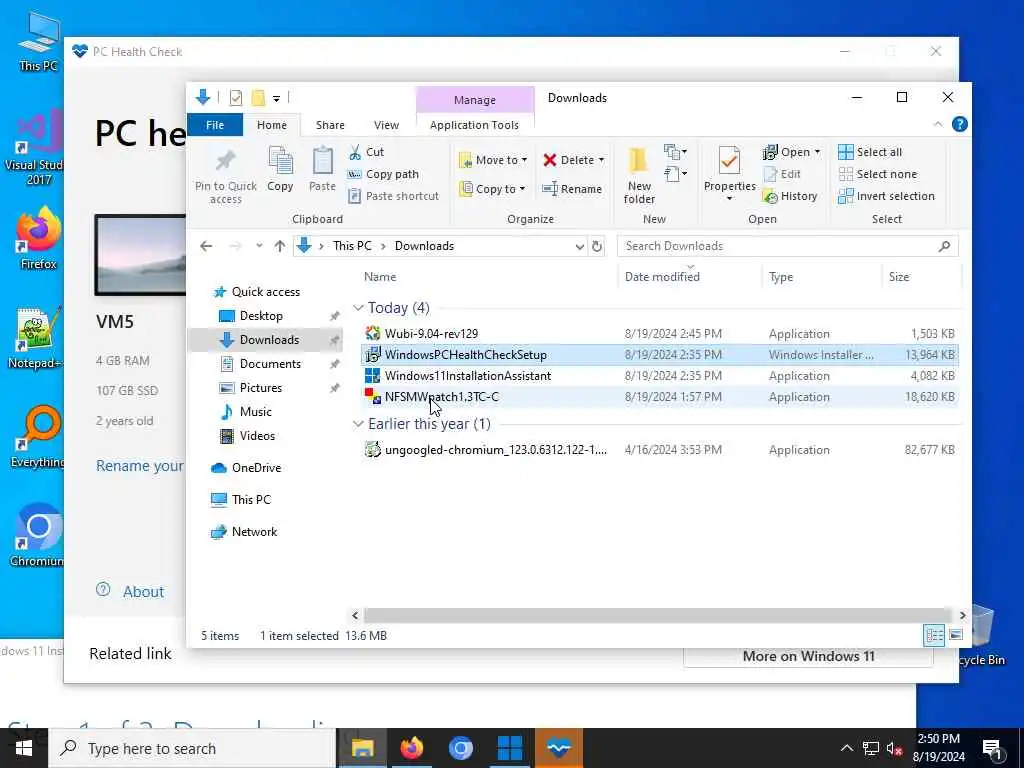Image resolution: width=1024 pixels, height=768 pixels.
Task: Open Application Tools tab
Action: pos(474,125)
